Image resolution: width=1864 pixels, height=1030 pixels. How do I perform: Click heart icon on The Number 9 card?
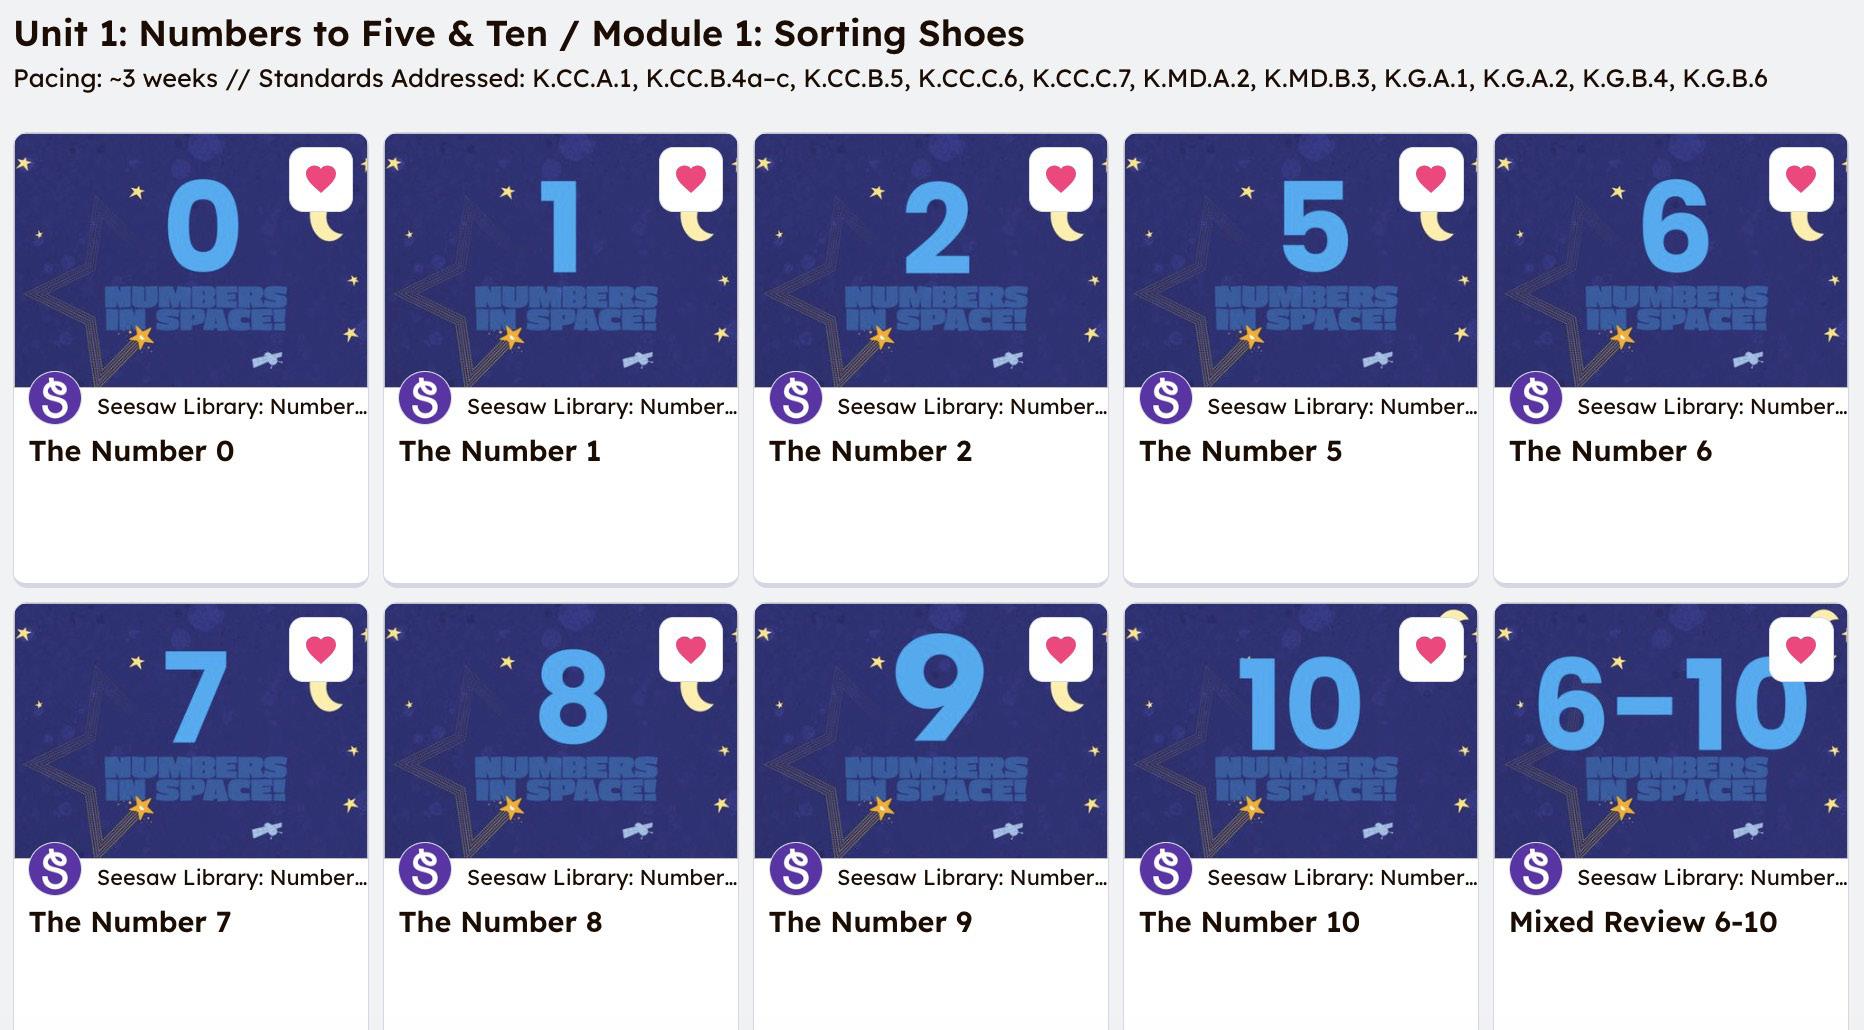coord(1061,649)
